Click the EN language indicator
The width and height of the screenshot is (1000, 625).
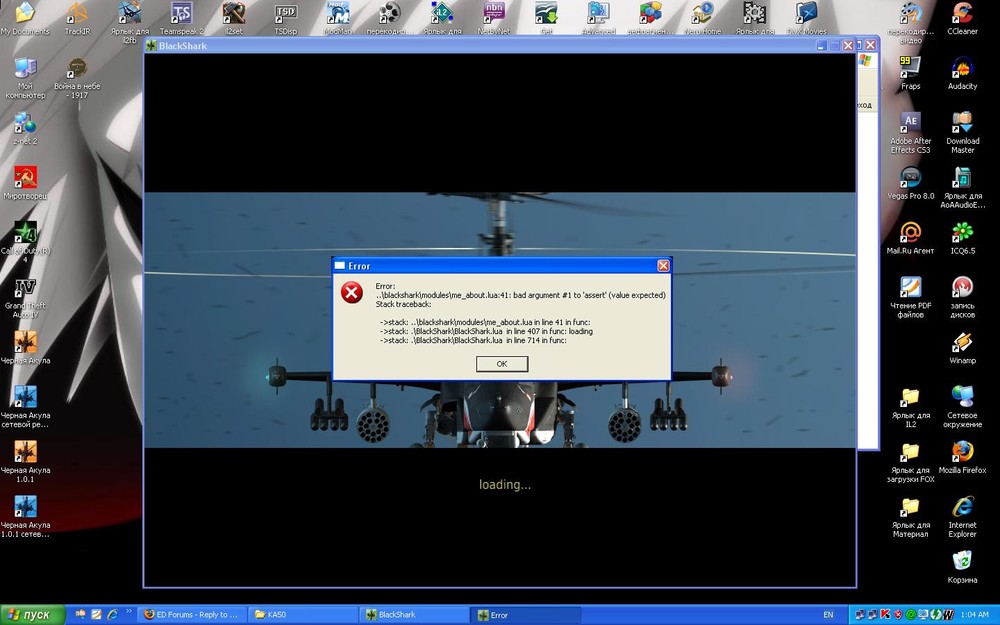coord(828,615)
